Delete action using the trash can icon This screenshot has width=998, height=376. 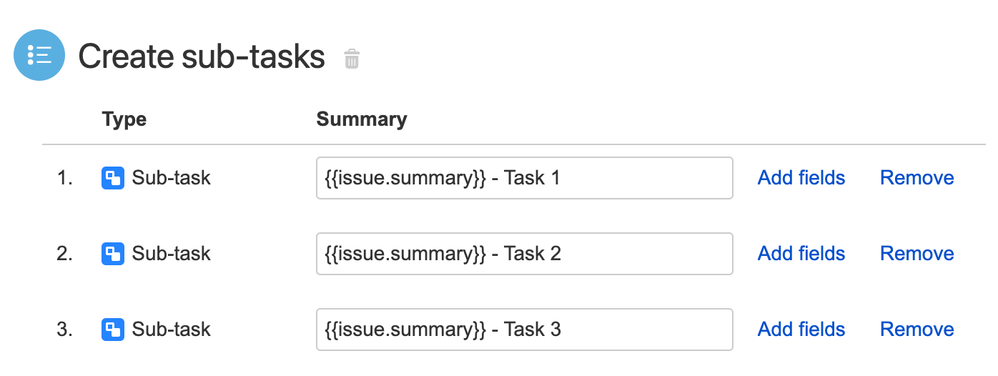[x=351, y=59]
